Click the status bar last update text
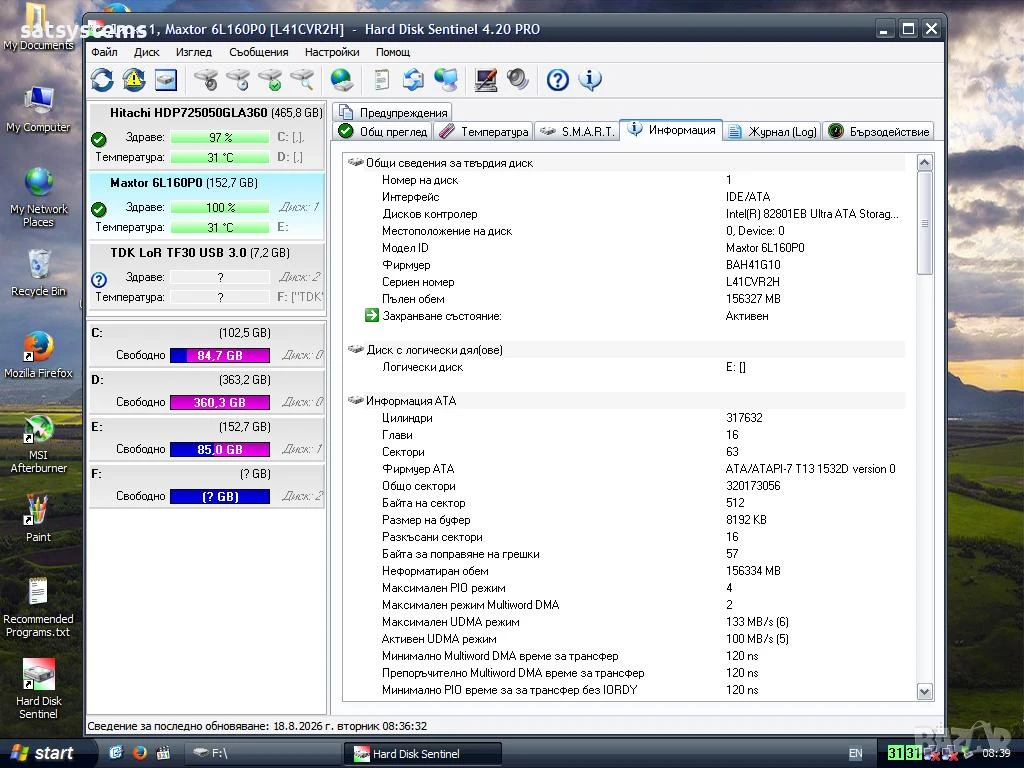 pos(257,726)
